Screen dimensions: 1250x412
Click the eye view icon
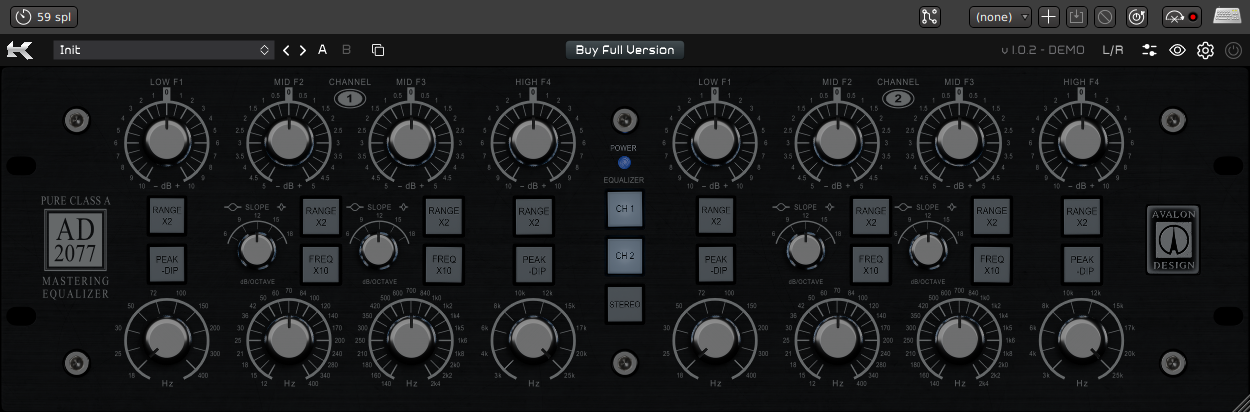[x=1178, y=50]
